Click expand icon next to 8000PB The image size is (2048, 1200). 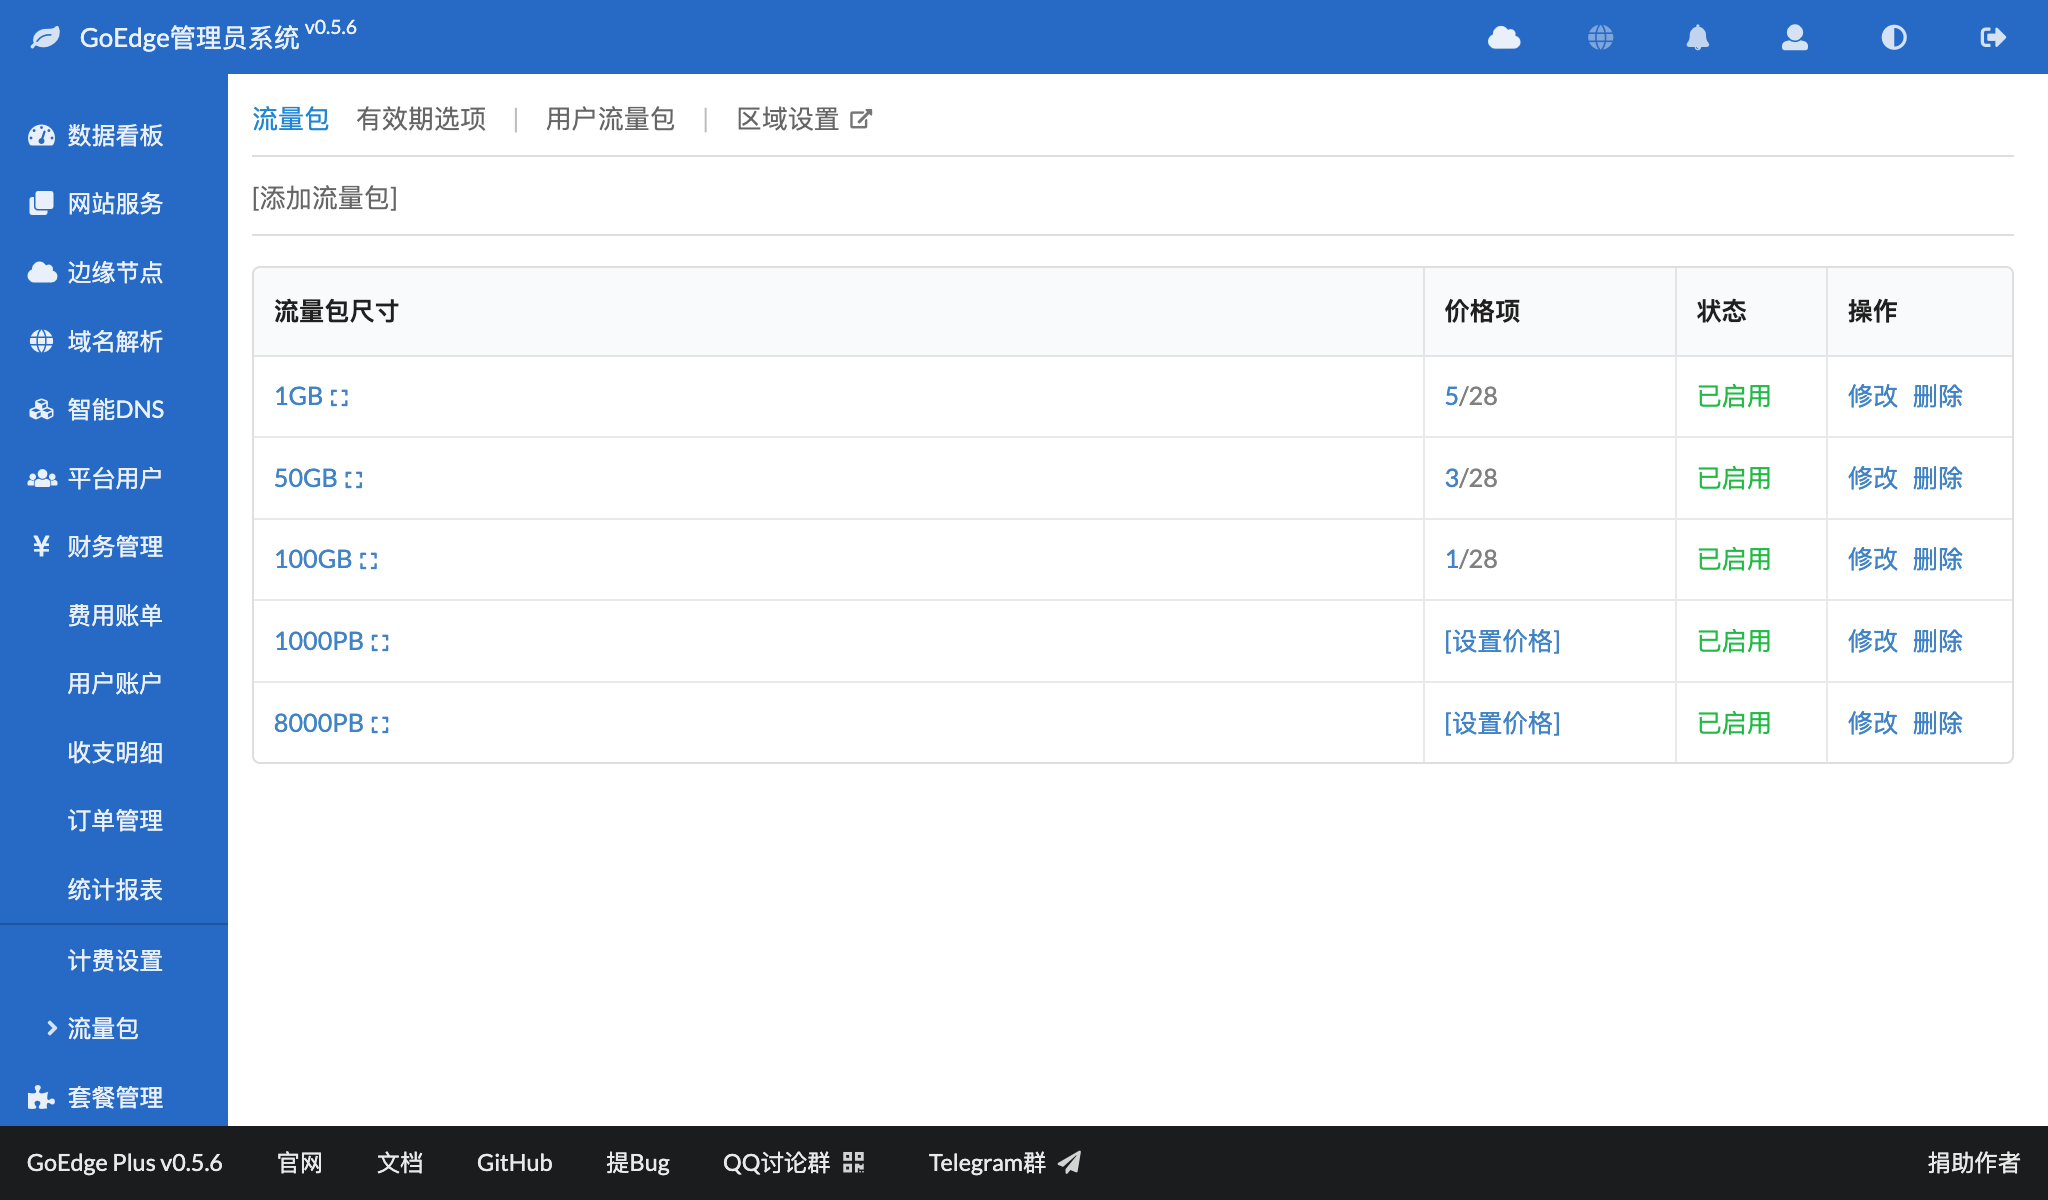click(x=380, y=725)
